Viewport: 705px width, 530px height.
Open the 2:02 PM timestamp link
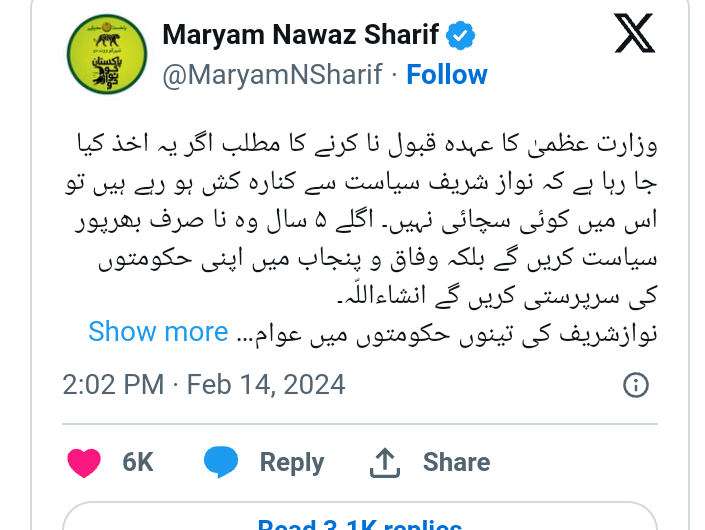pyautogui.click(x=113, y=385)
